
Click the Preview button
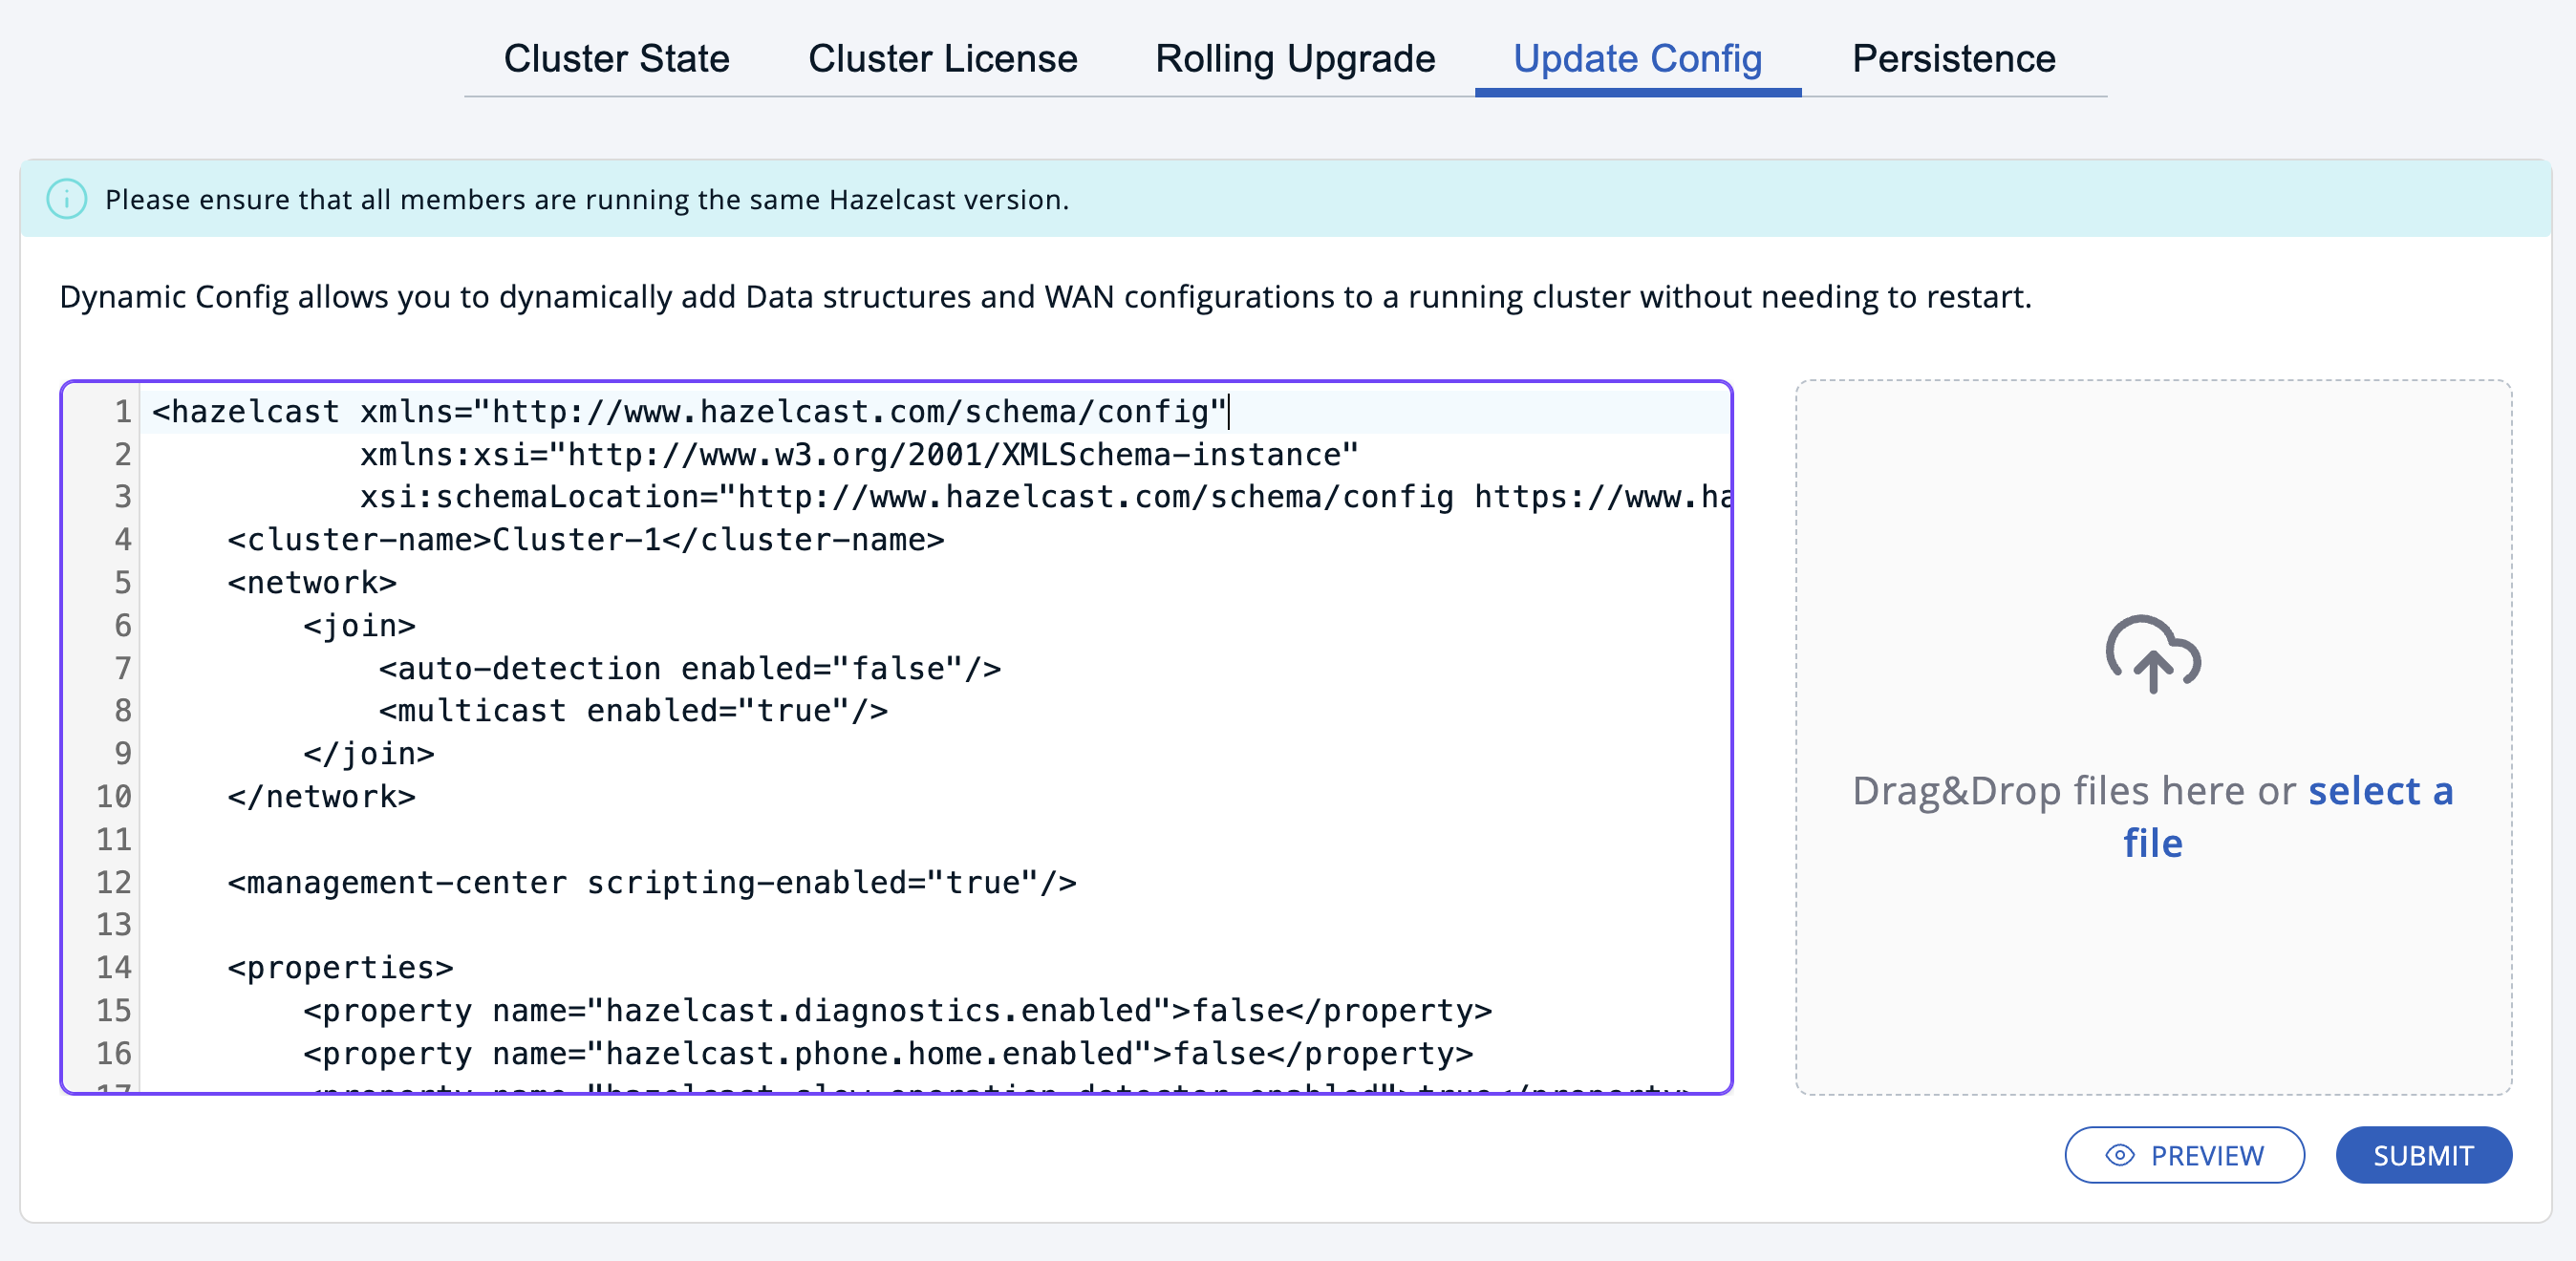click(2184, 1155)
